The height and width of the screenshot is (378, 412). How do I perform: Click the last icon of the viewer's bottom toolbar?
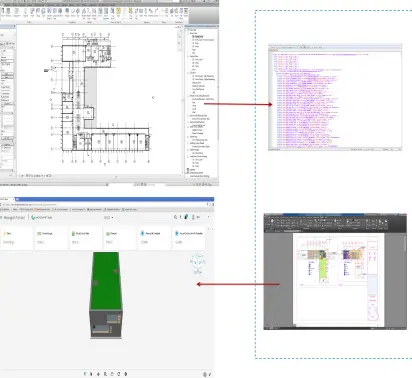pyautogui.click(x=126, y=374)
